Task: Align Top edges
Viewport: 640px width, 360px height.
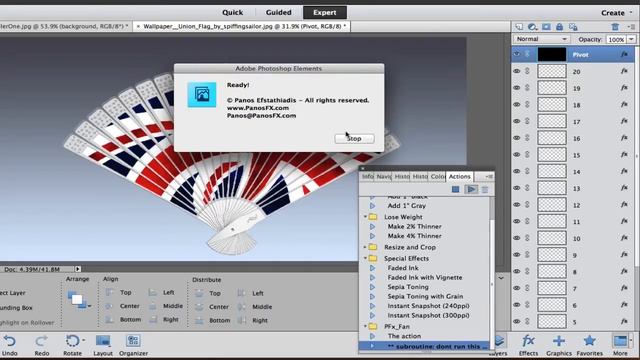Action: (118, 292)
